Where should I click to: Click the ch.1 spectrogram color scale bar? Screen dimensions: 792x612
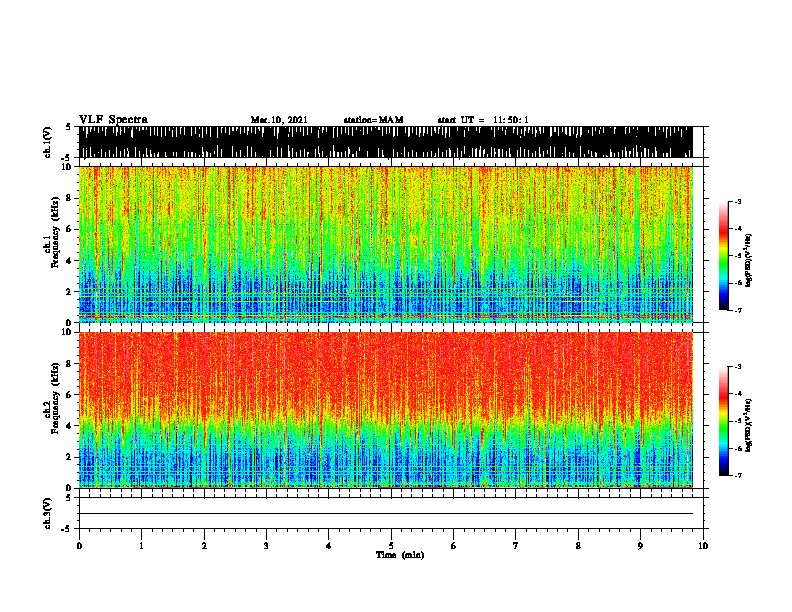(724, 256)
